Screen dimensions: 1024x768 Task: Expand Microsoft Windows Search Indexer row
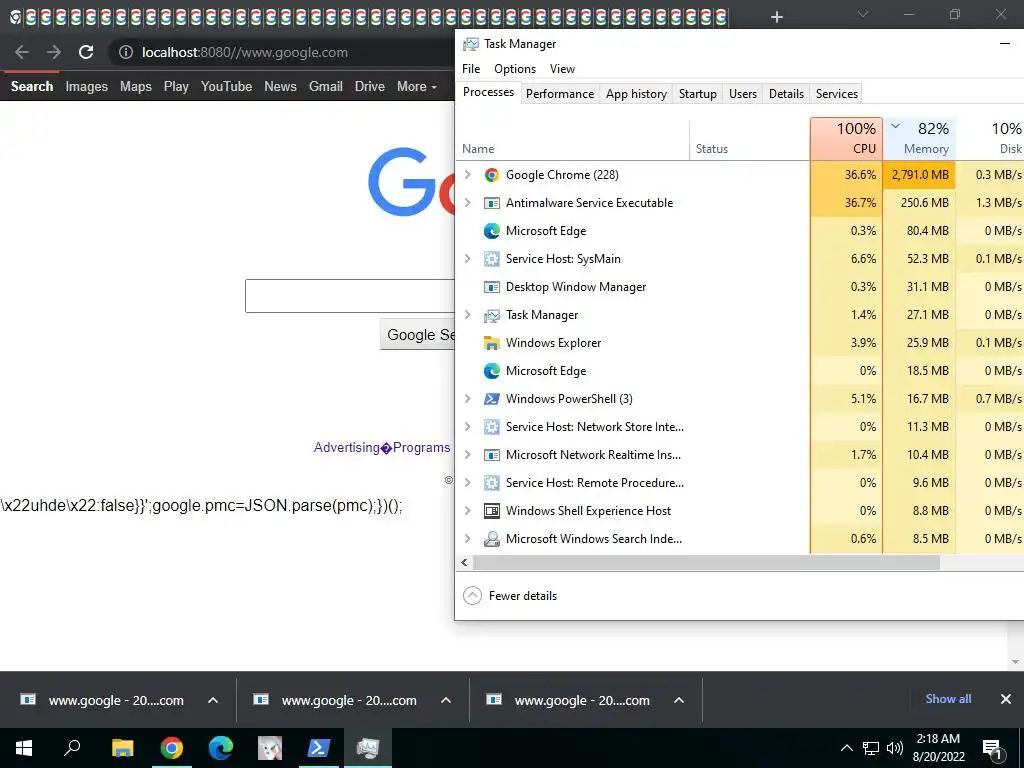(x=468, y=539)
